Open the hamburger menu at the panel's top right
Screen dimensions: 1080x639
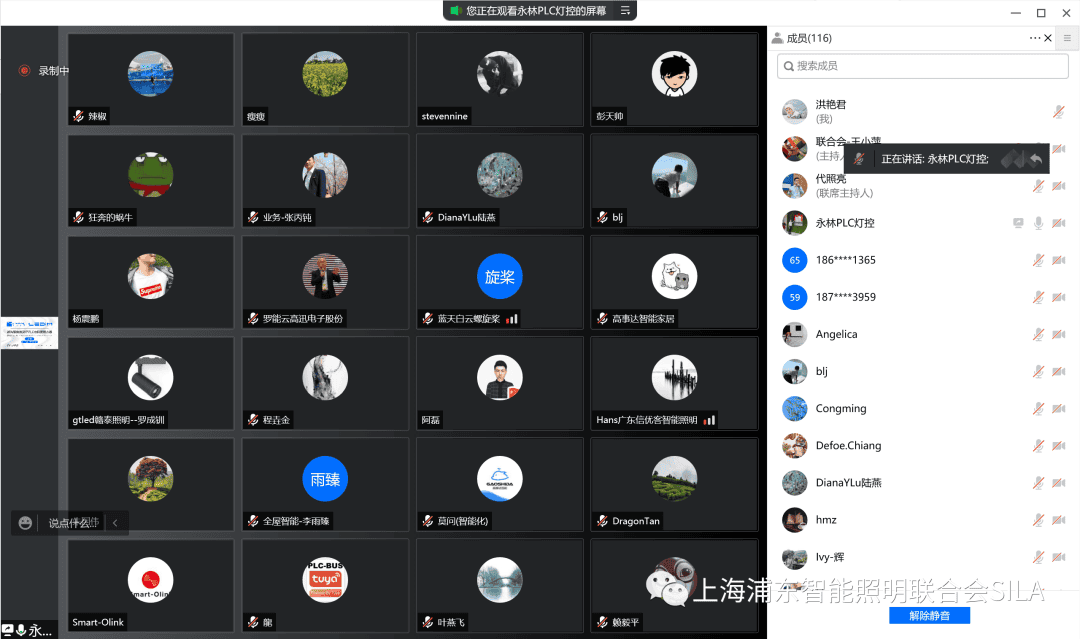tap(1067, 38)
